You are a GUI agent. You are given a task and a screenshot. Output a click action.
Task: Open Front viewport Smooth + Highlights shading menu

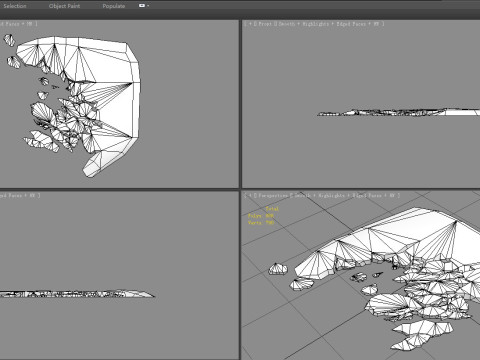tap(304, 24)
